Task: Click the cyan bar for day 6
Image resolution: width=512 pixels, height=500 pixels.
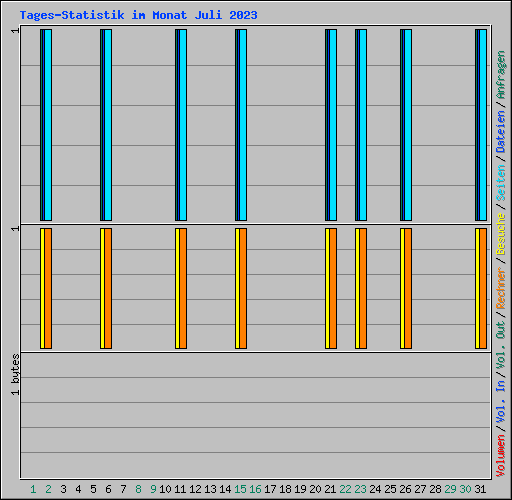Action: click(108, 125)
